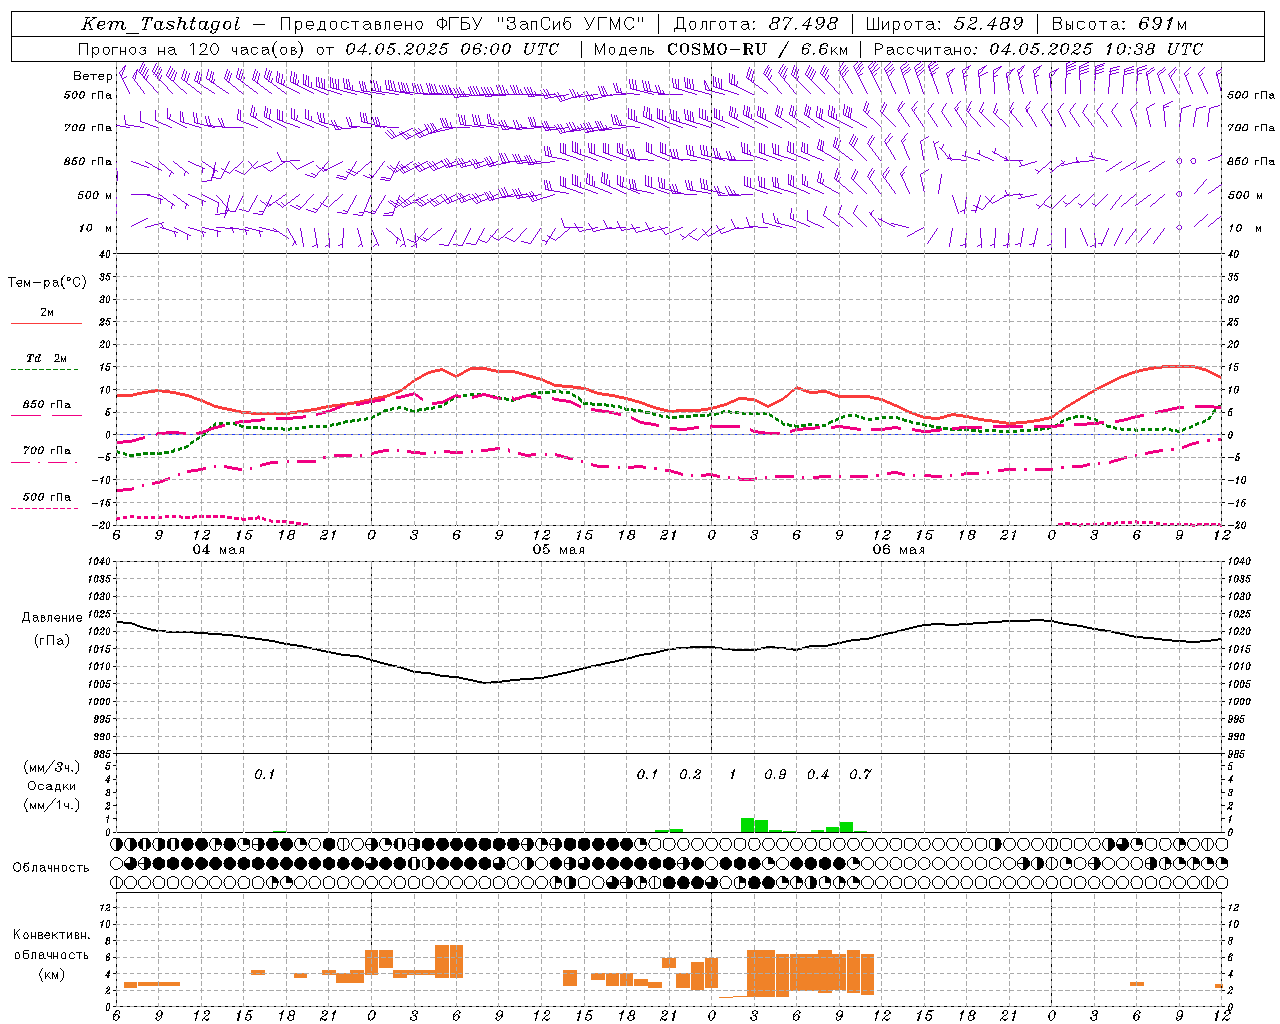Viewport: 1280px width, 1024px height.
Task: Click precipitation amount '0.9'
Action: (775, 775)
